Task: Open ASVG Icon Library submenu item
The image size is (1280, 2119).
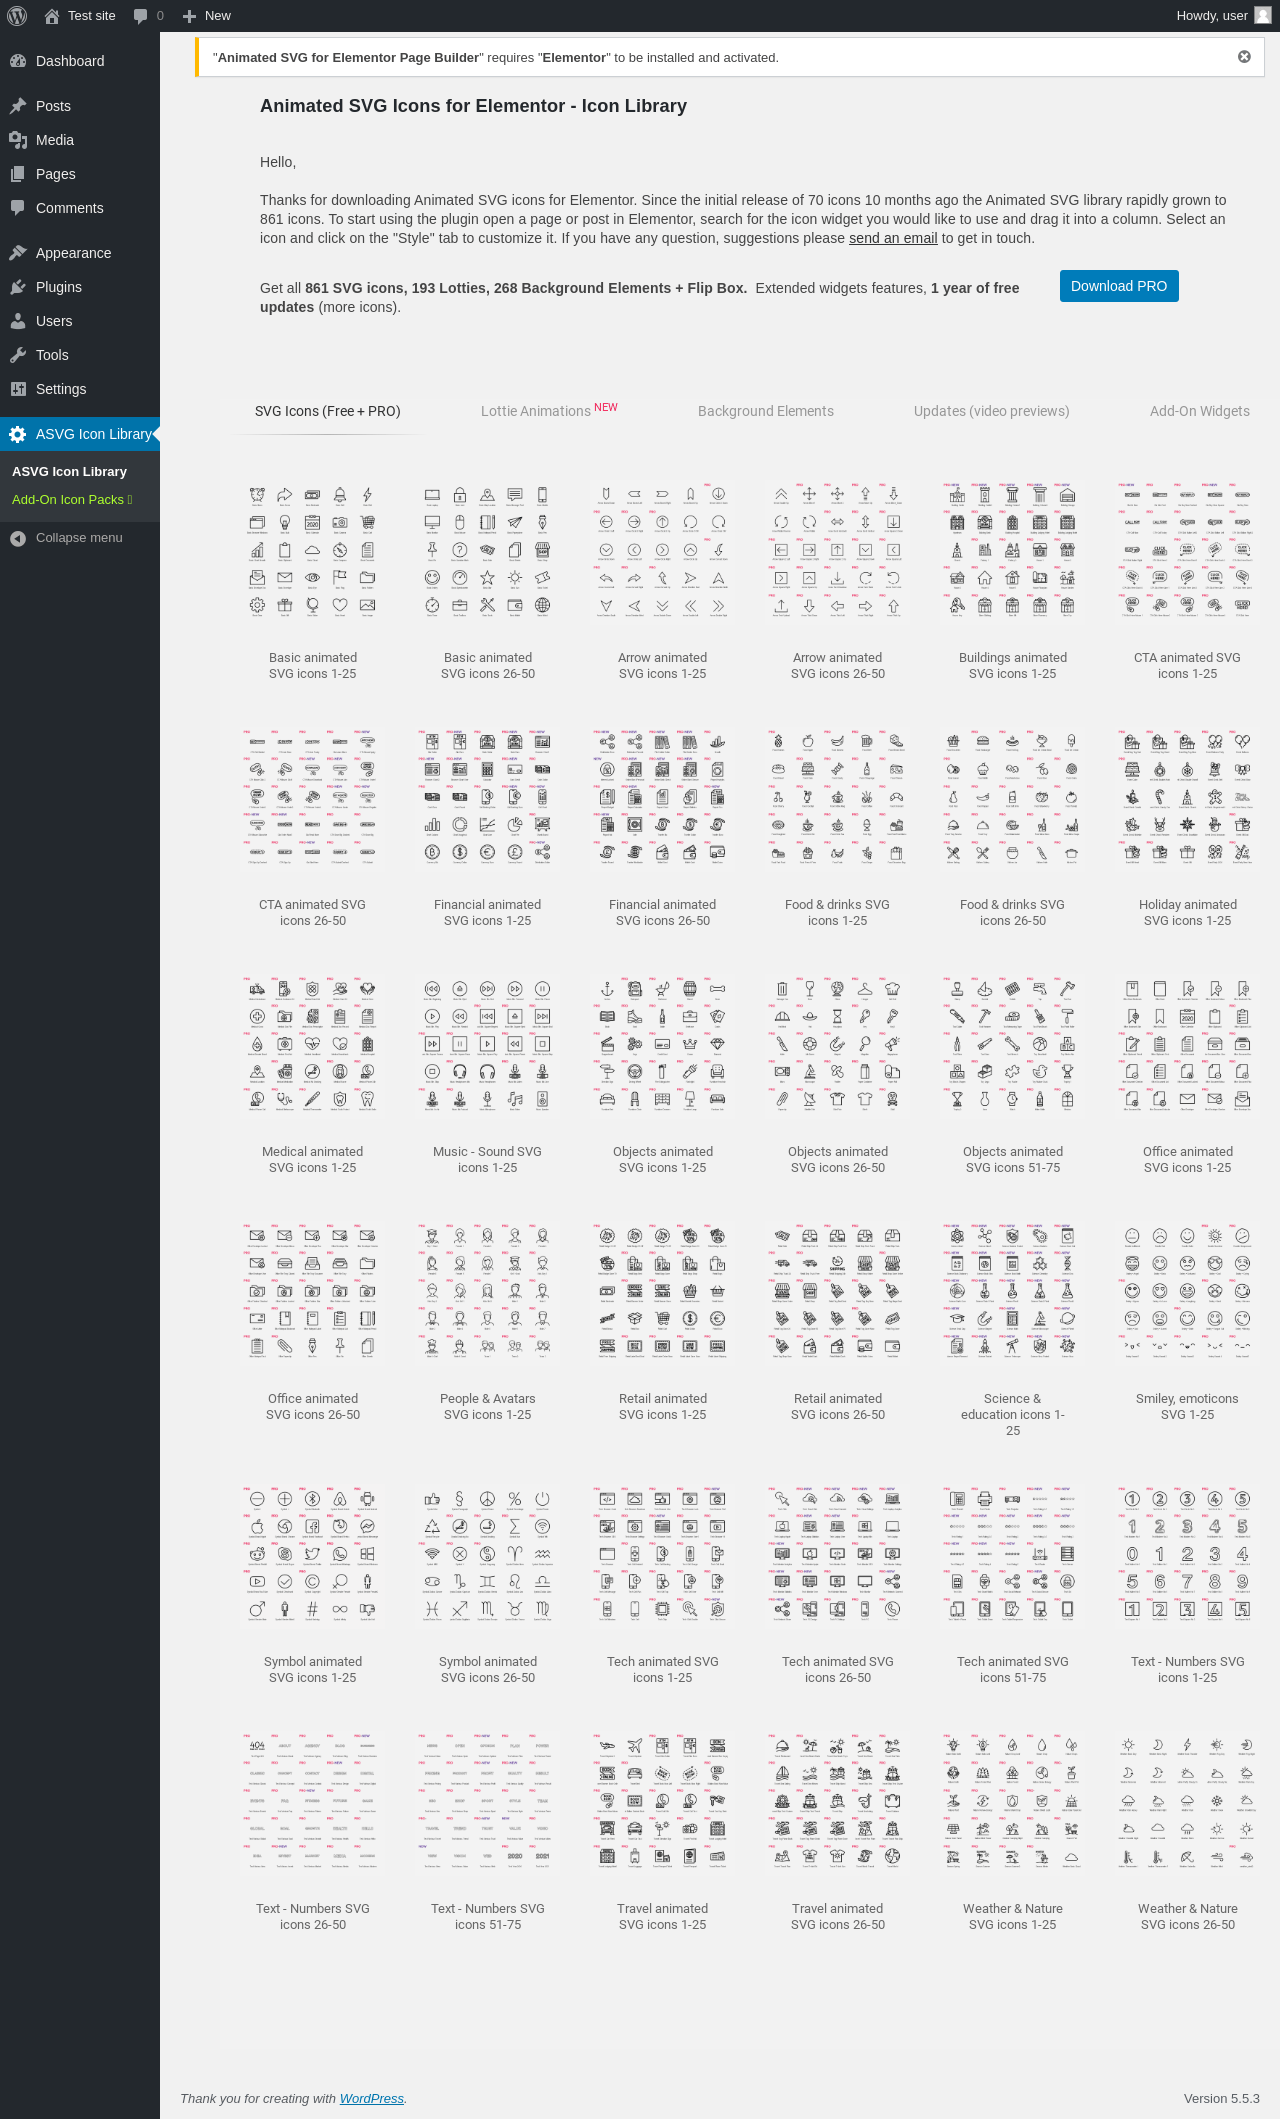Action: [x=69, y=472]
